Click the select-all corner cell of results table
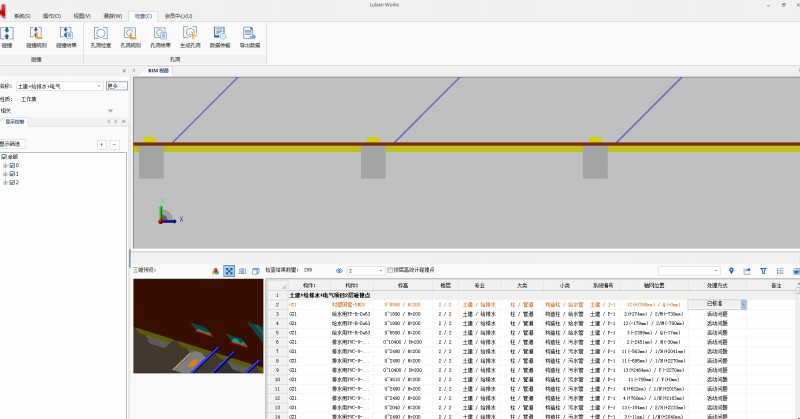 pos(277,286)
